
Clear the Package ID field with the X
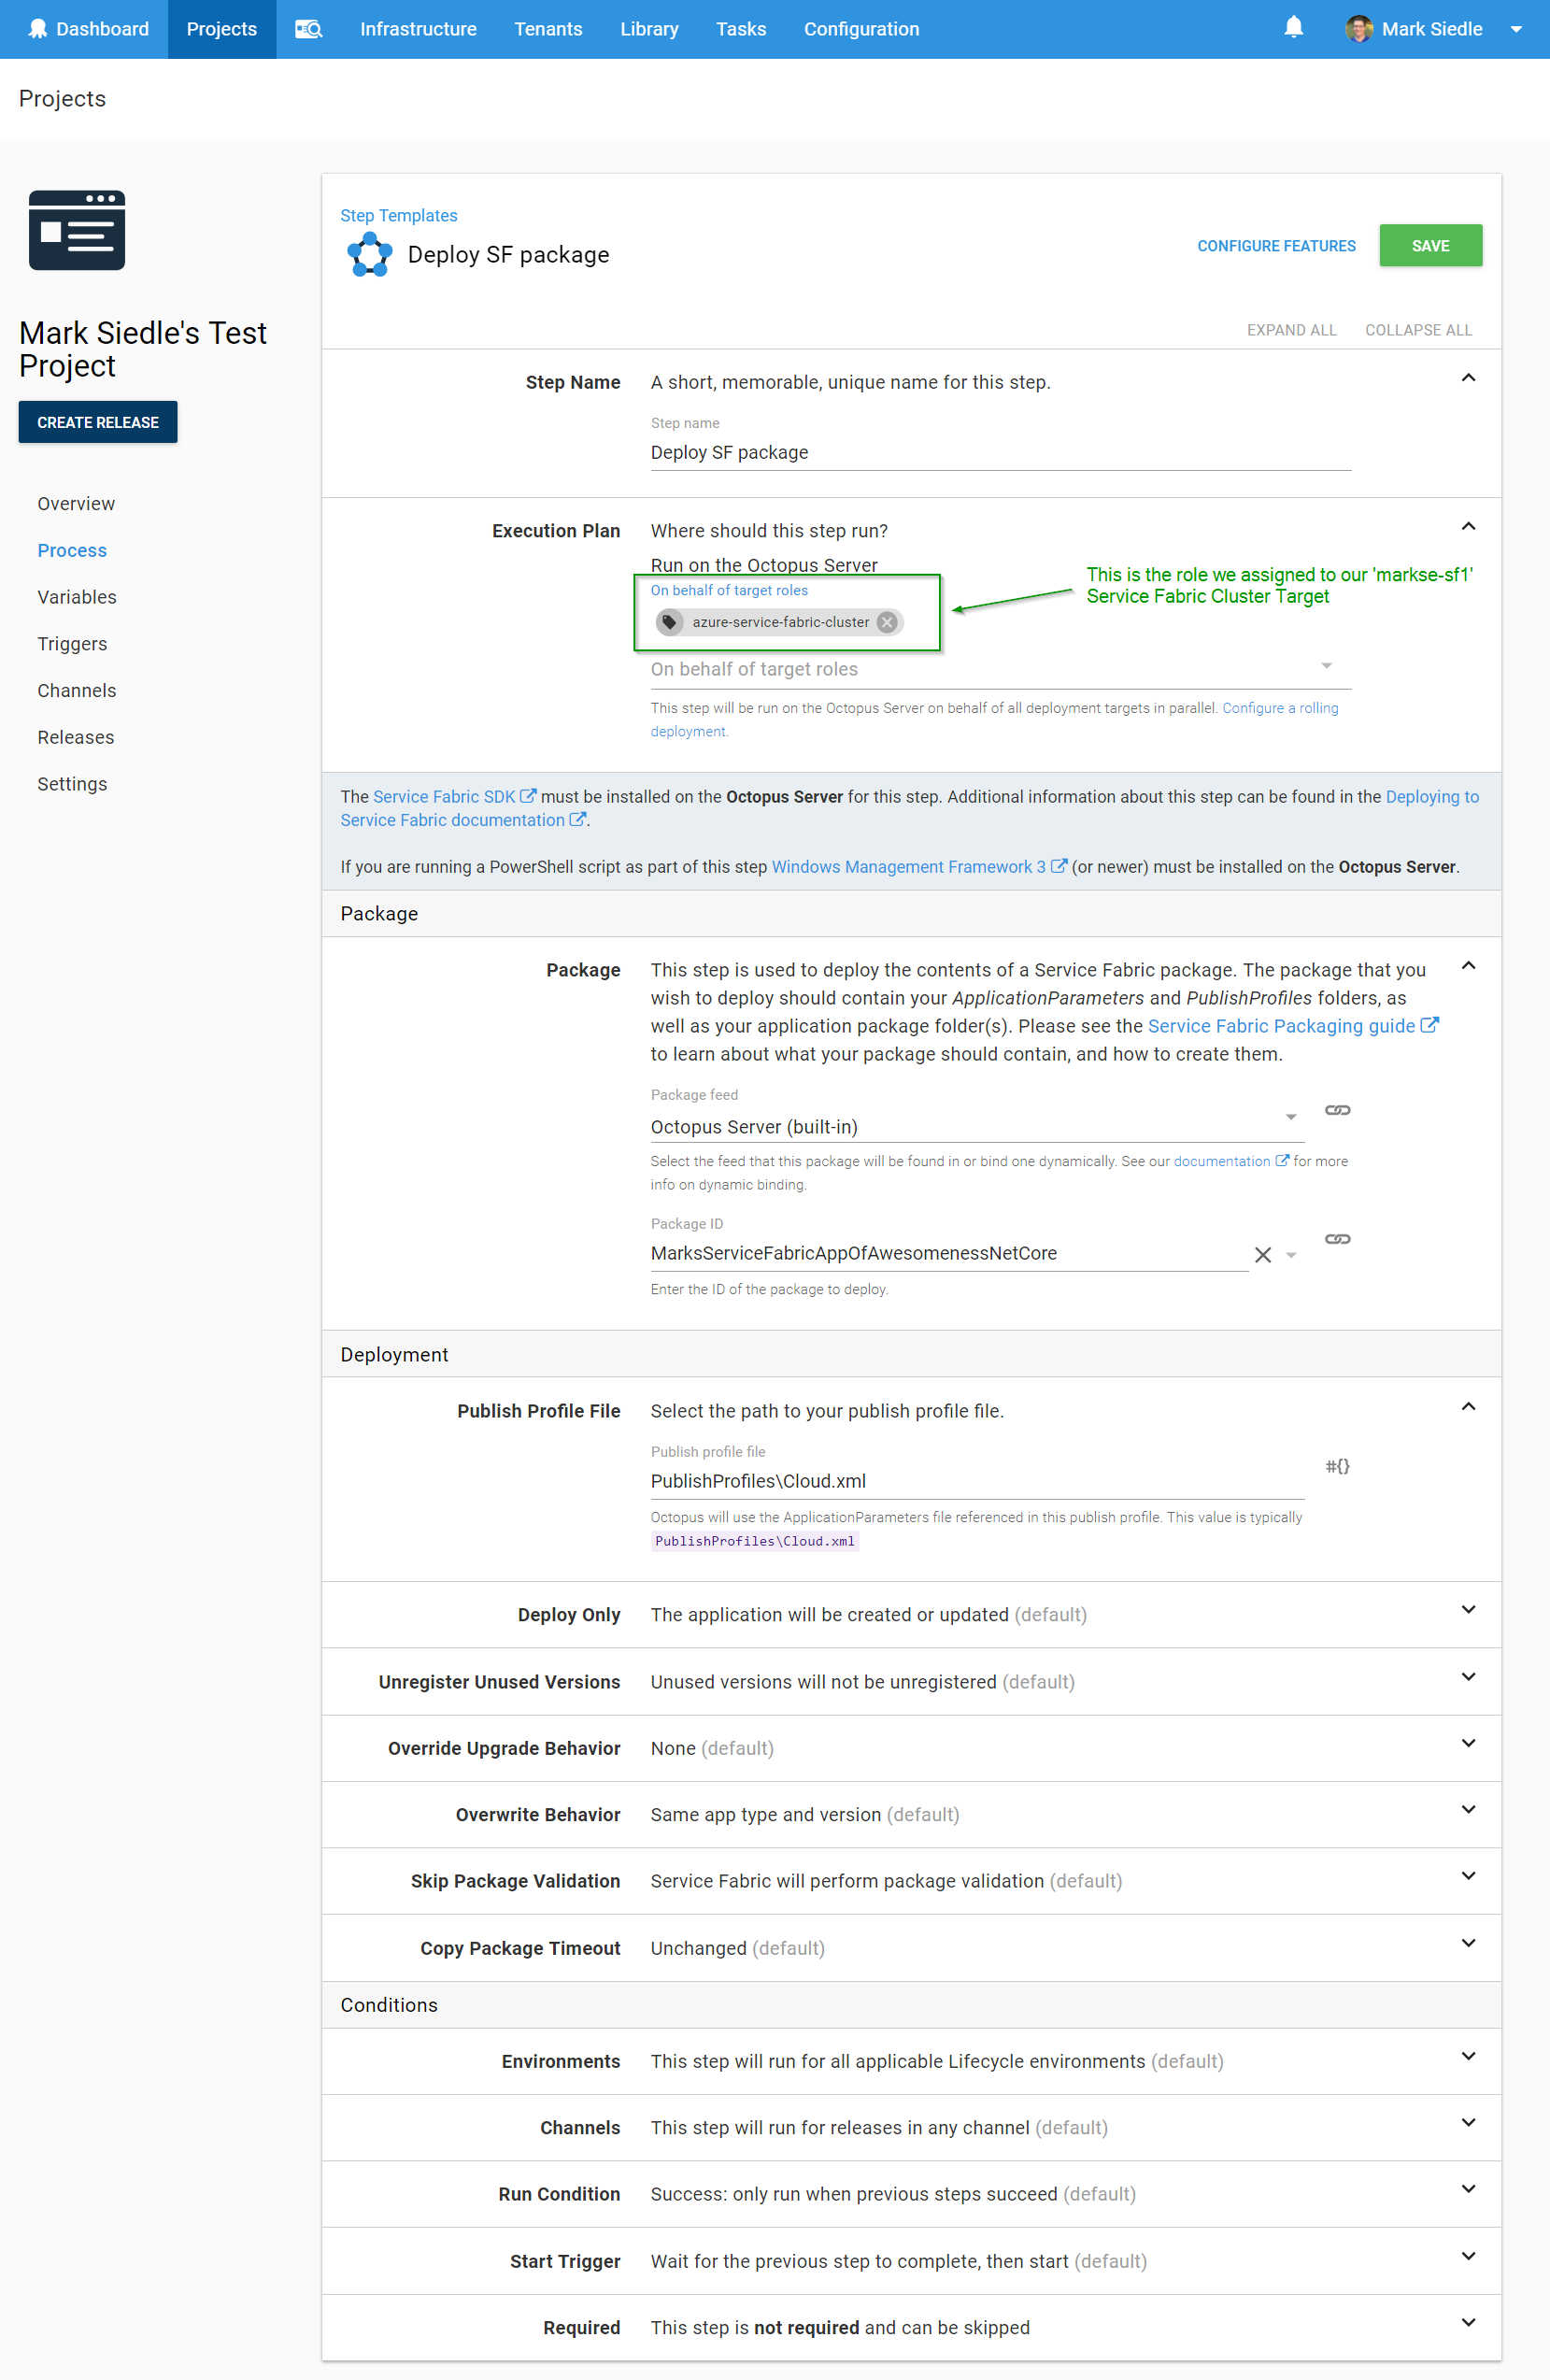click(x=1262, y=1254)
